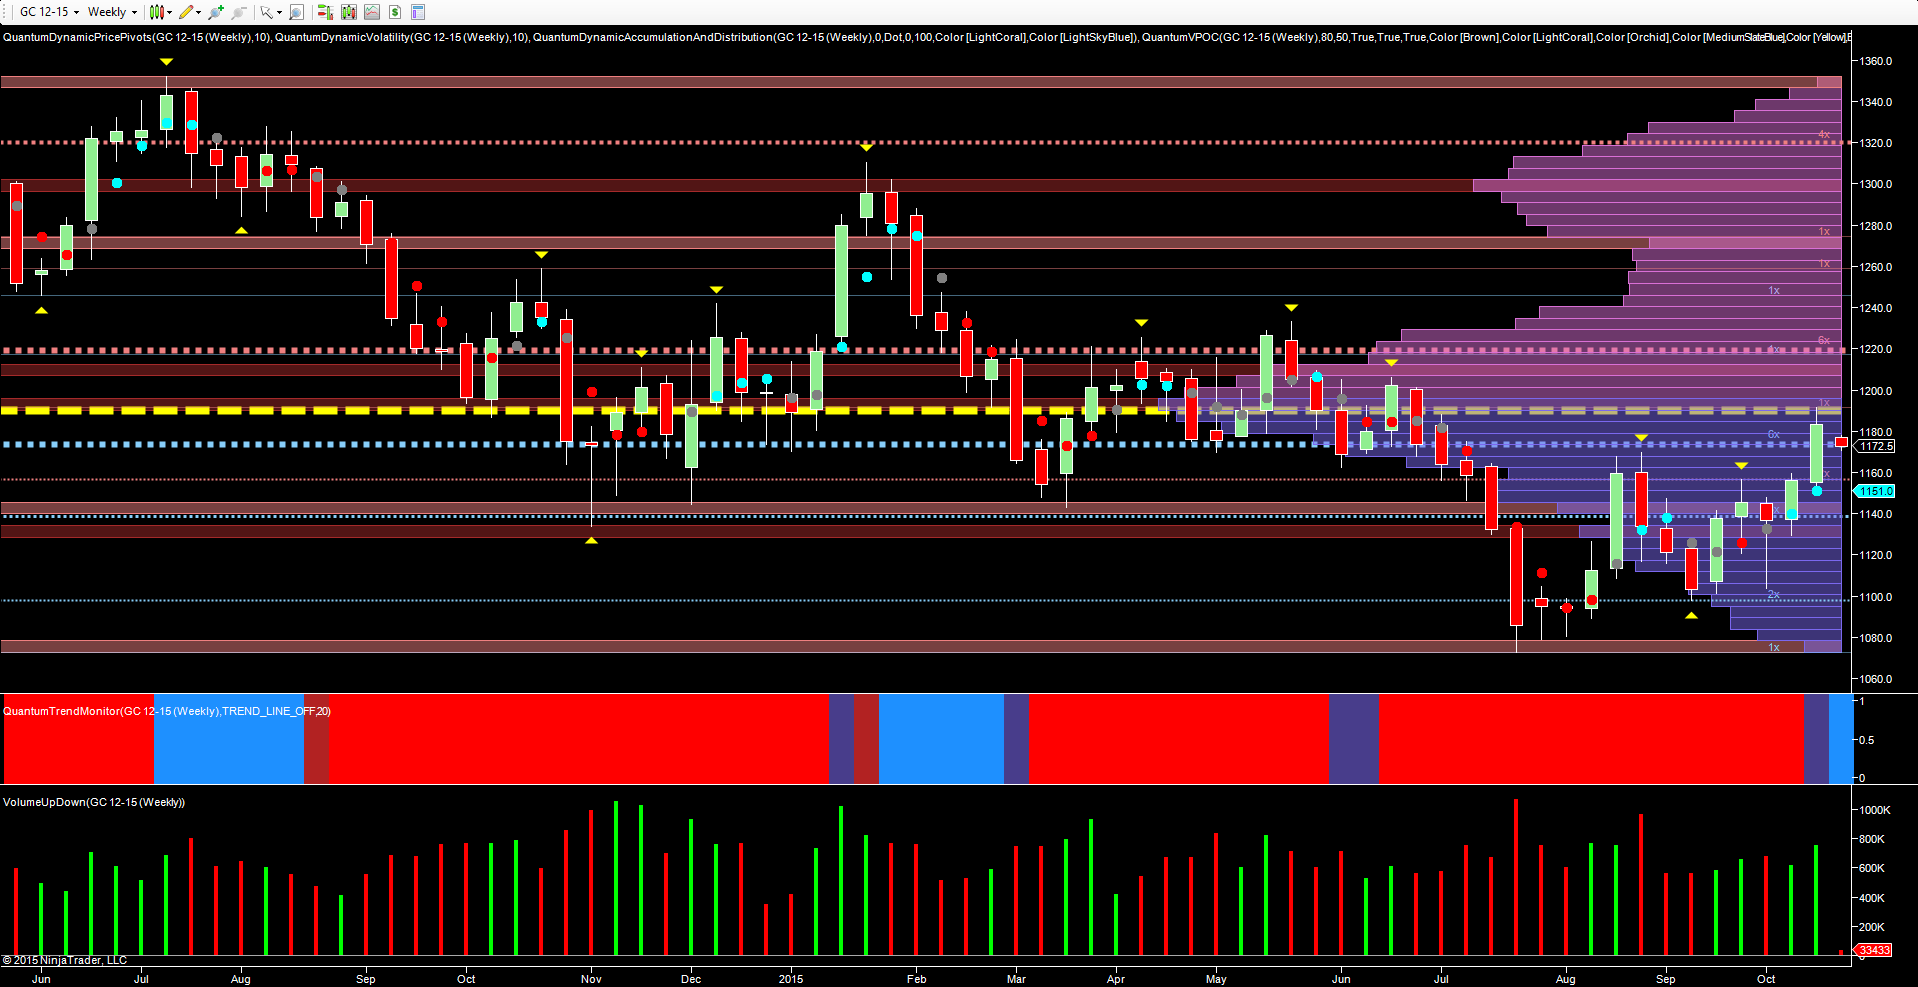The image size is (1918, 987).
Task: Click the Apr date axis label
Action: tap(1116, 979)
